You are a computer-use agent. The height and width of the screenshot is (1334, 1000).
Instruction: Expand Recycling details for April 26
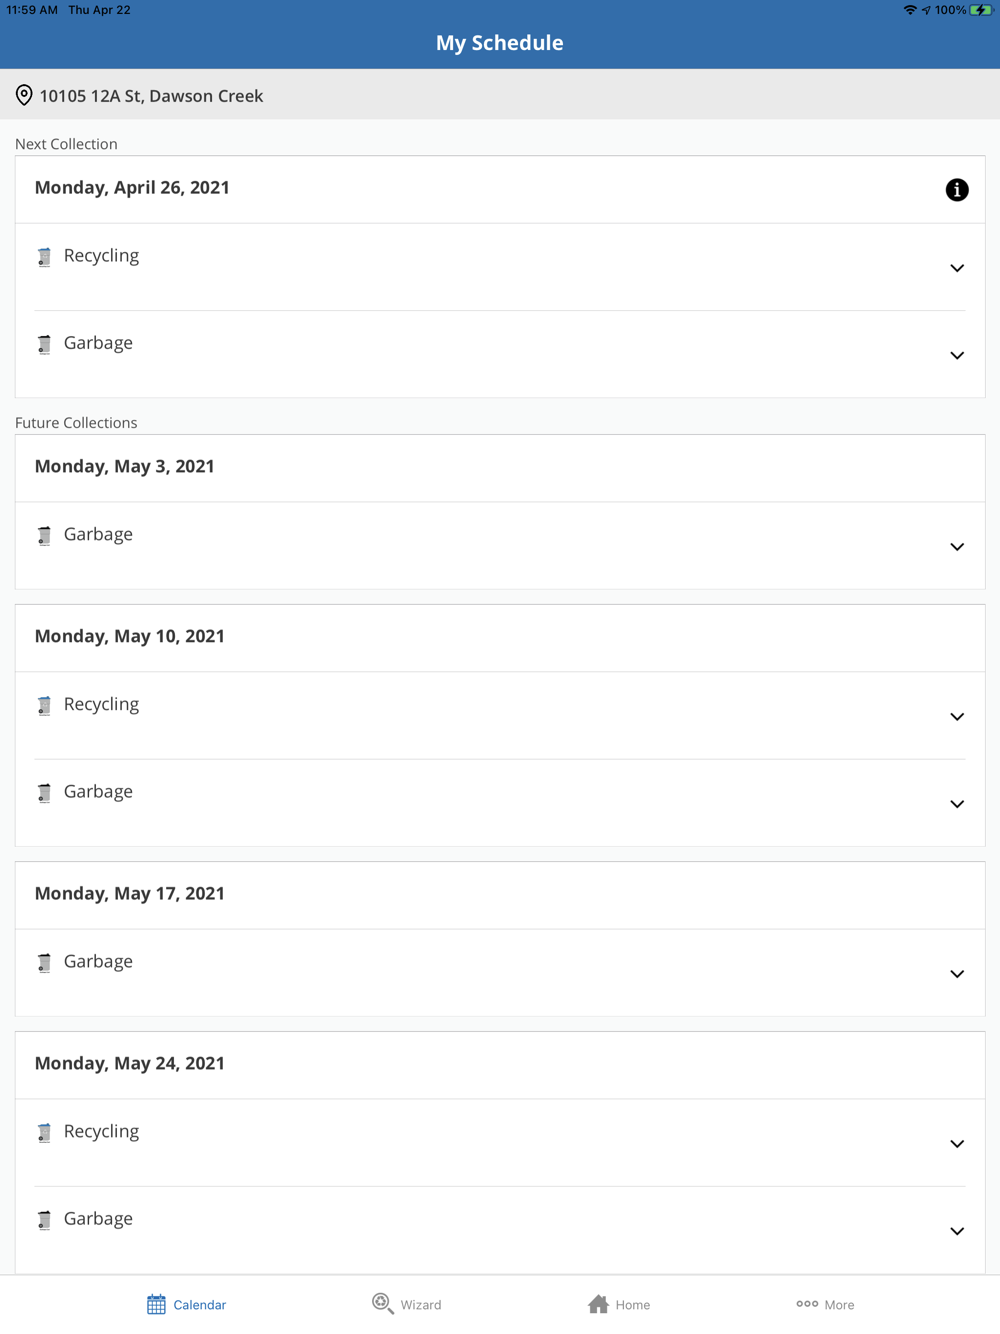coord(956,268)
